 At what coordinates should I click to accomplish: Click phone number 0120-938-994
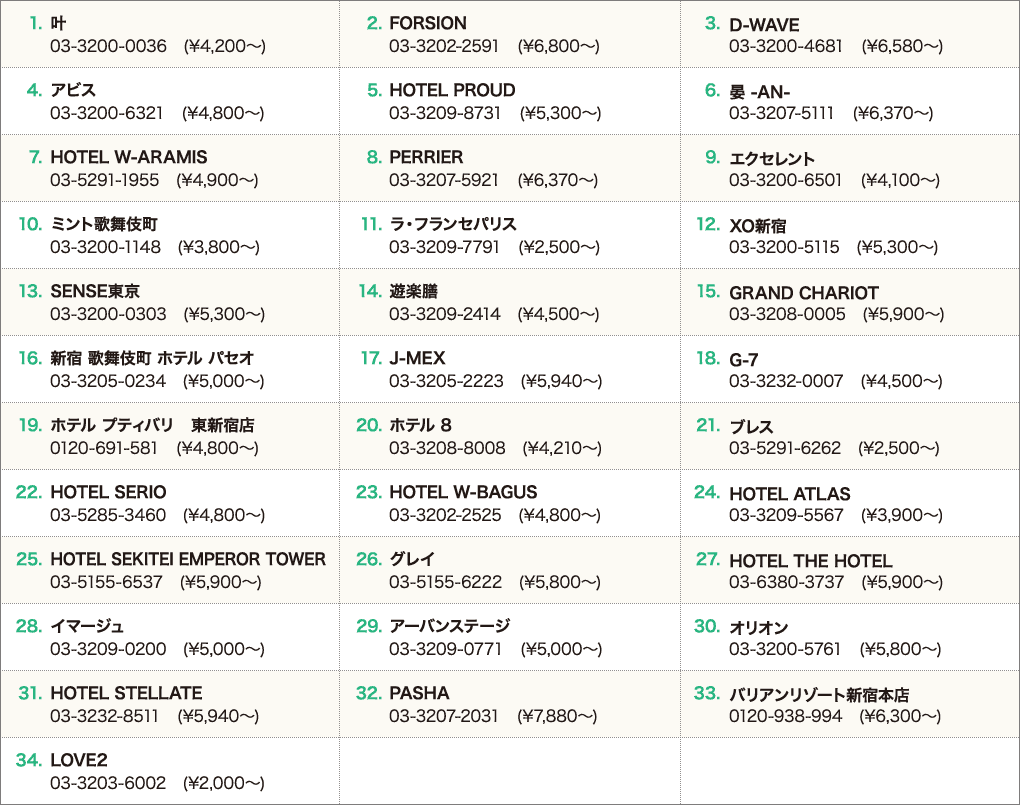tap(785, 716)
